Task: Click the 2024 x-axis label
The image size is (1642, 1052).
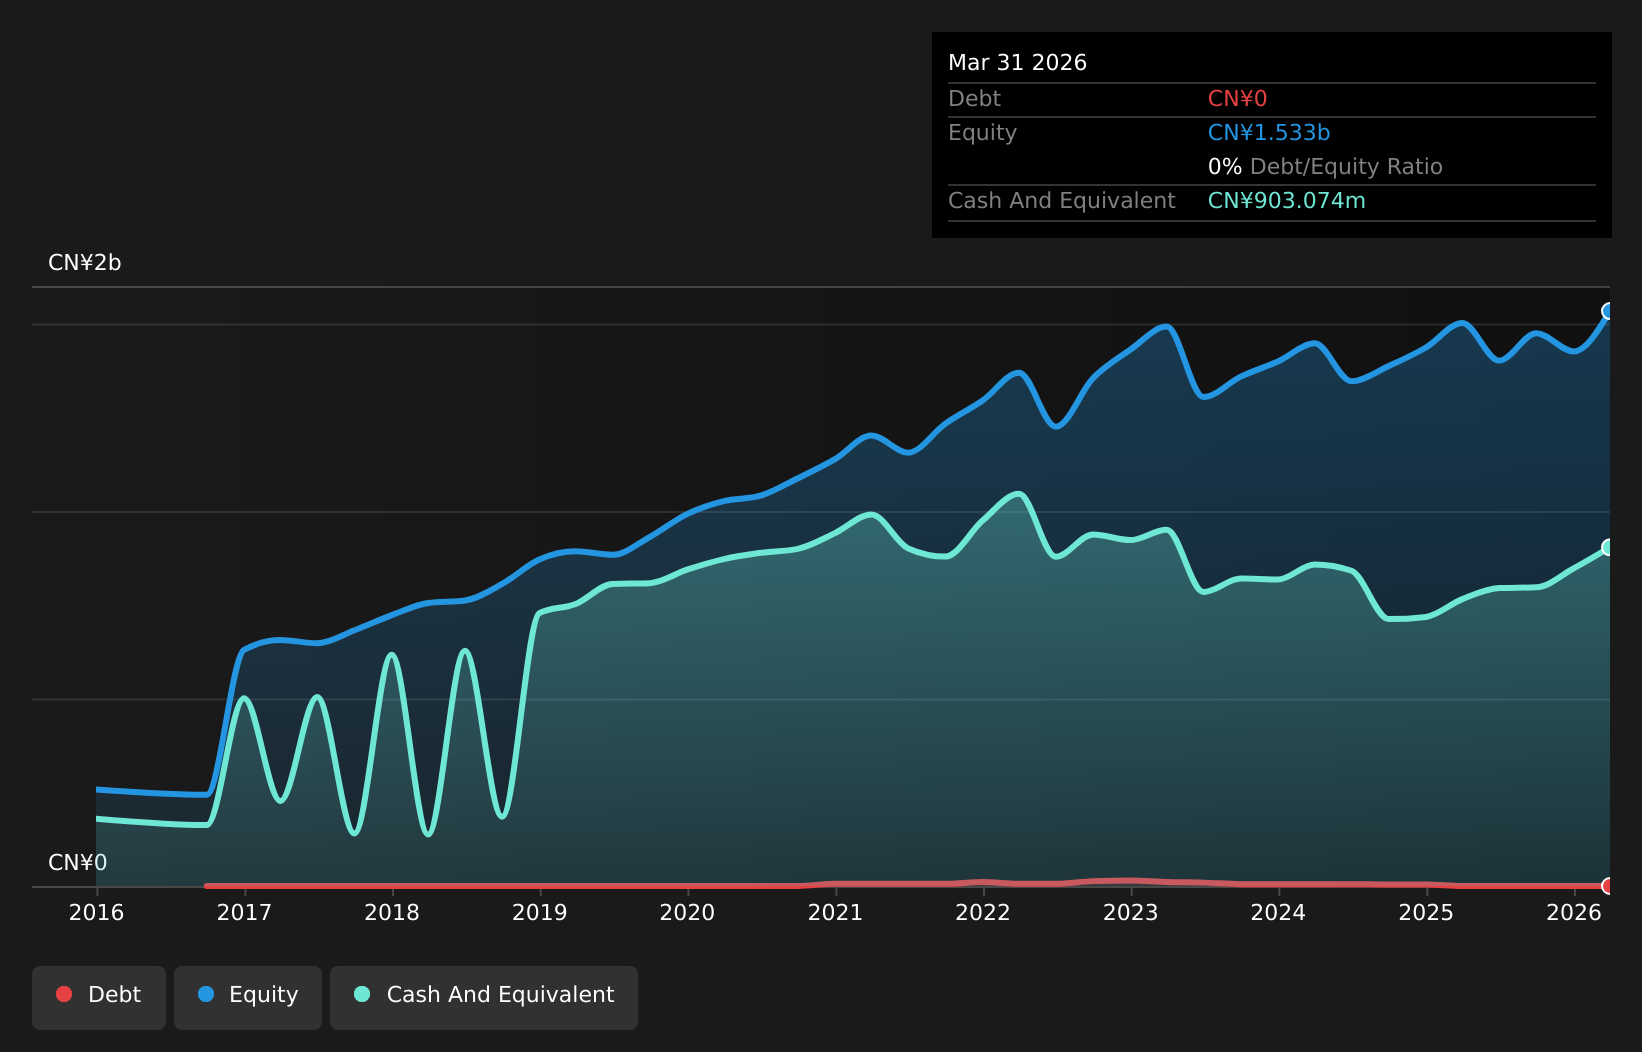Action: [1279, 913]
